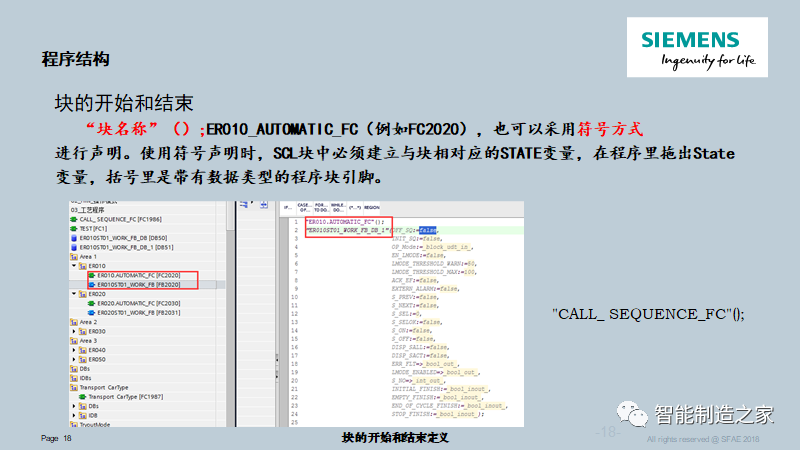
Task: Click _int_out_ placeholder after S_NO
Action: 429,381
